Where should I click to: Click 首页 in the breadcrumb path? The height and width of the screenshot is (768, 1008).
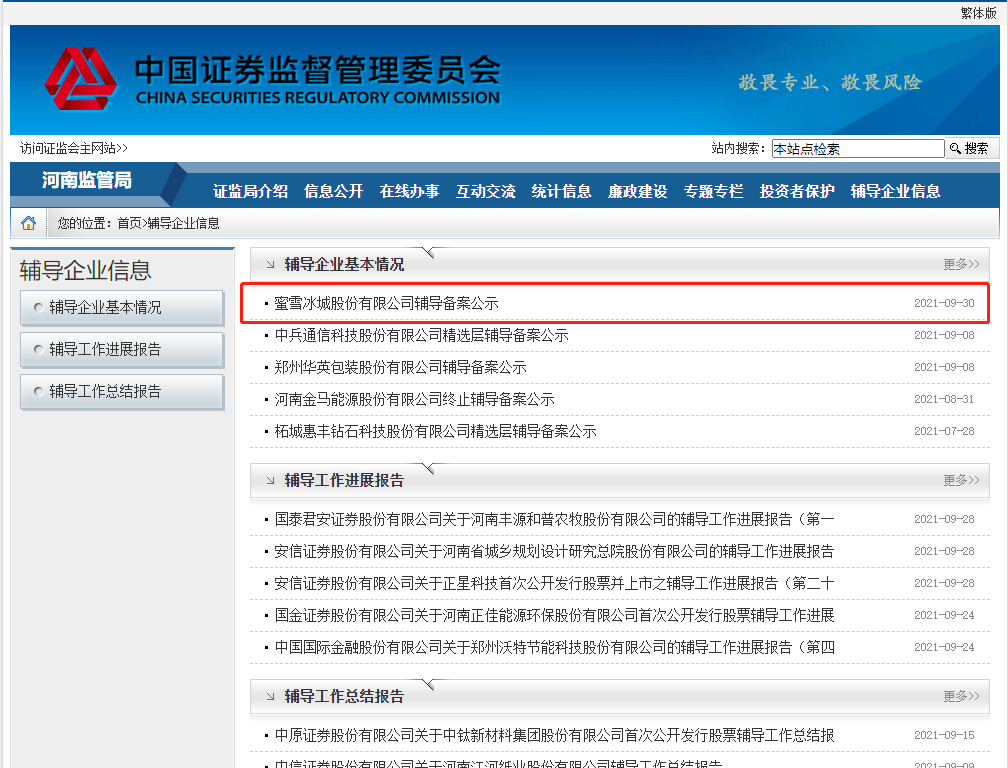(x=129, y=223)
